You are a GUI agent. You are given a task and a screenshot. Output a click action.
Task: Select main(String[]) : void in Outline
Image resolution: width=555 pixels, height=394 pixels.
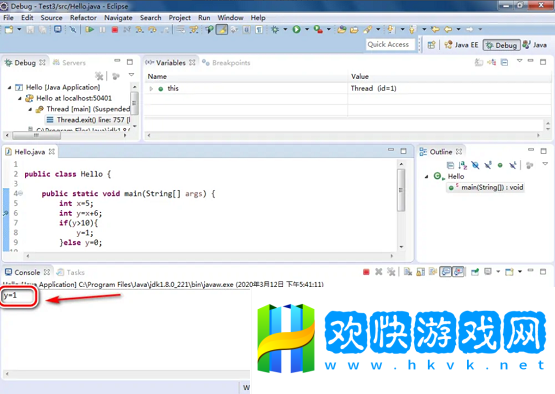(486, 187)
